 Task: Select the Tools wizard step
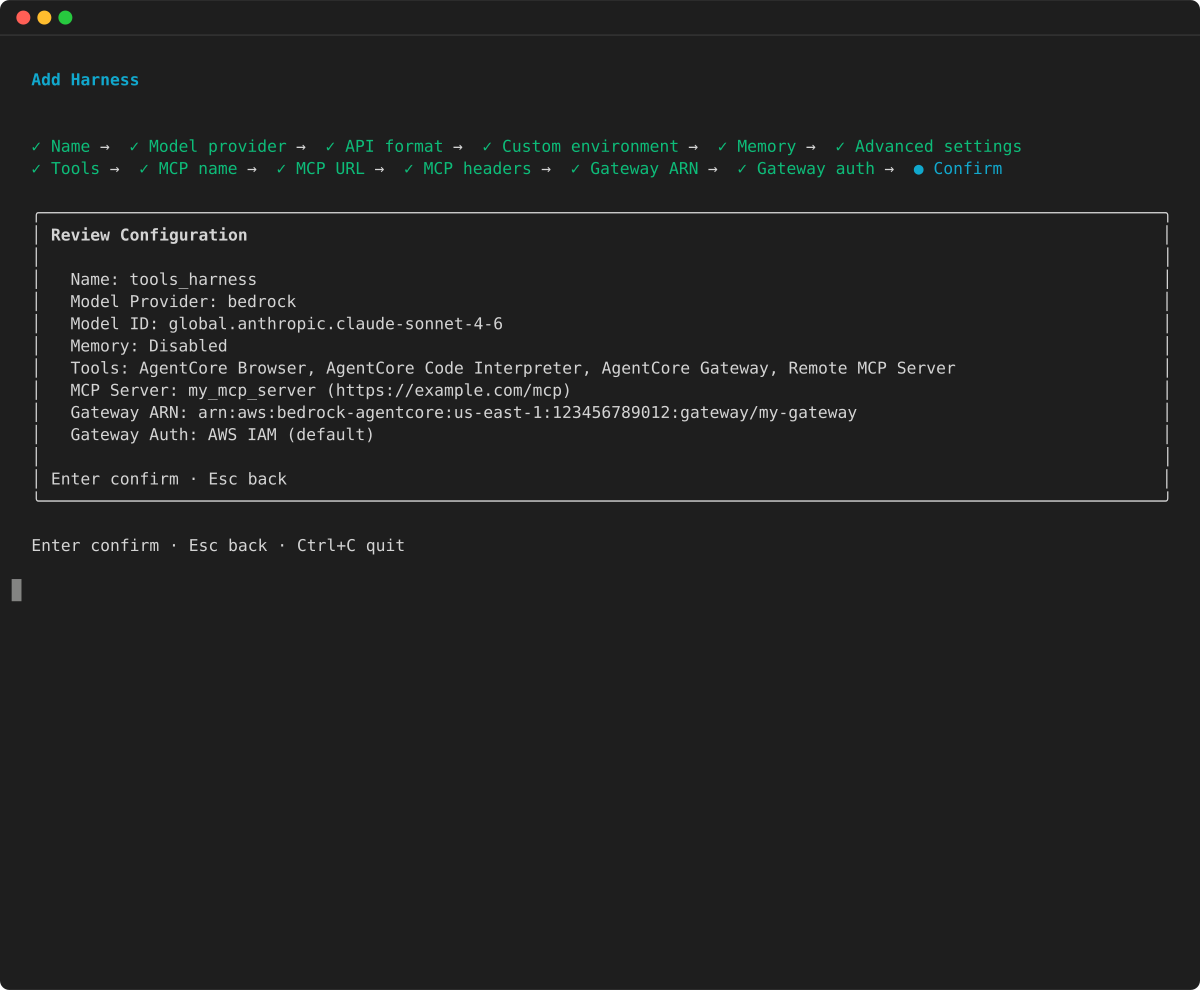(66, 169)
